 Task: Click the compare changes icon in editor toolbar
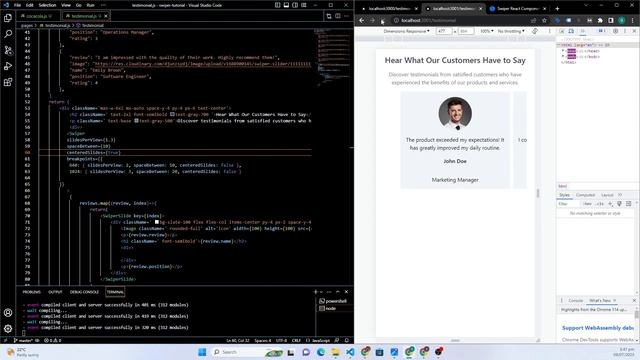[x=329, y=16]
